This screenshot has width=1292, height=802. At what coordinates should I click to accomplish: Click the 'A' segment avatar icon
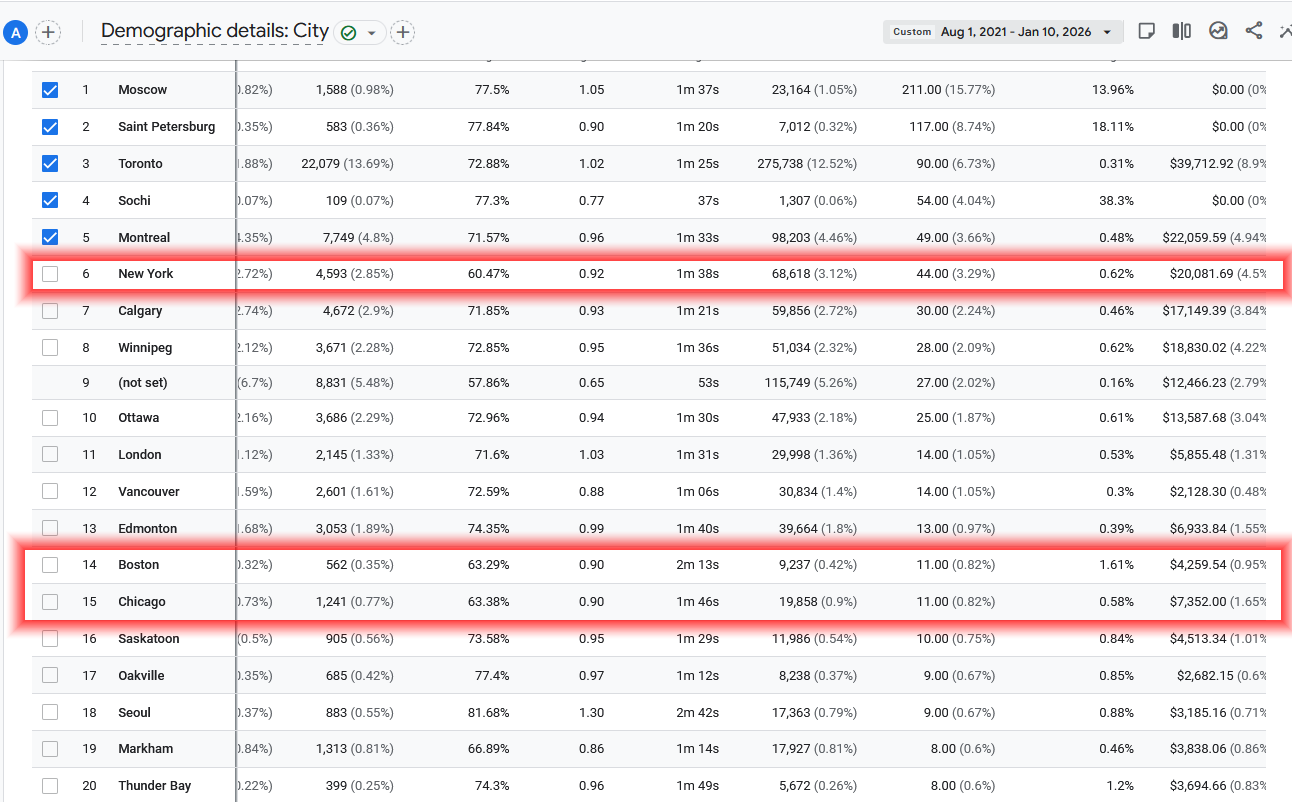(15, 33)
